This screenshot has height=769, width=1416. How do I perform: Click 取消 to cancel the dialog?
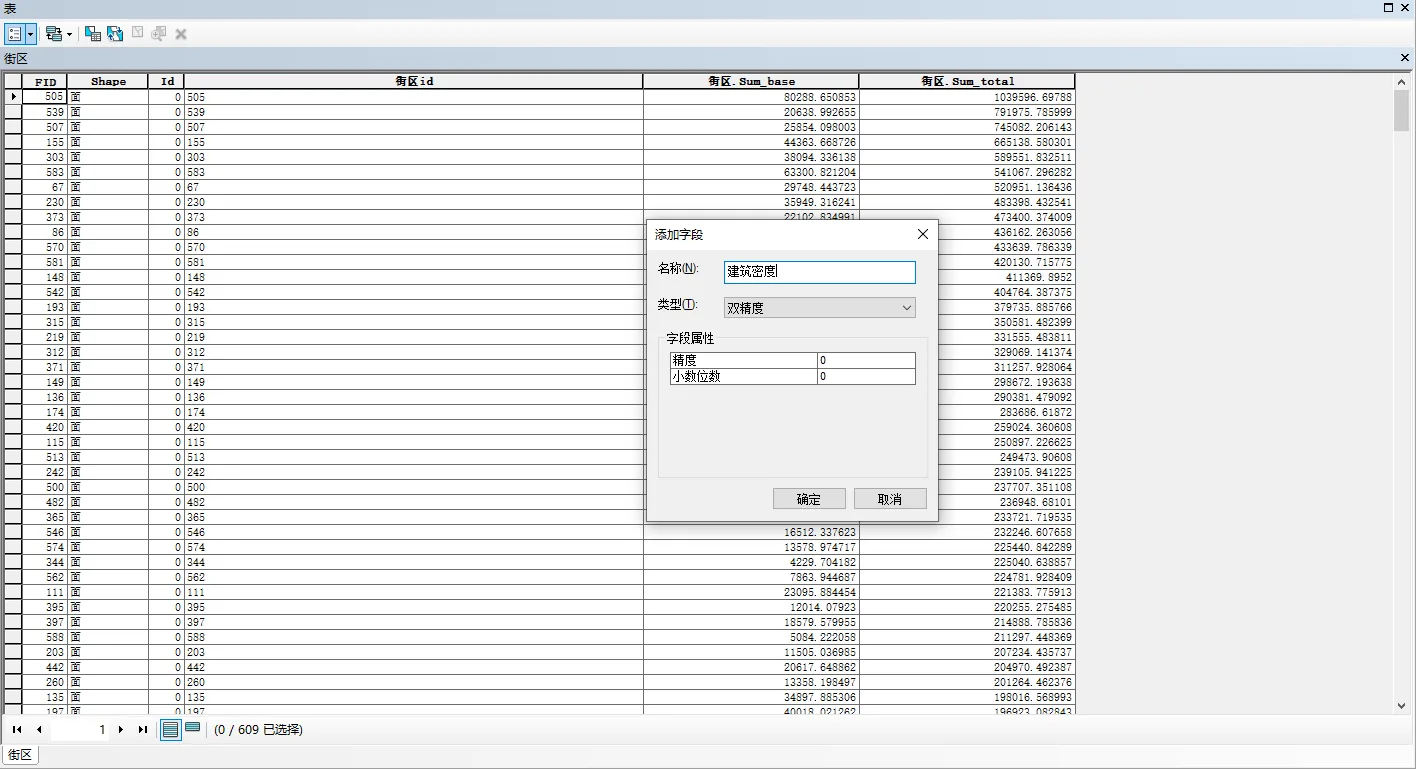tap(889, 499)
